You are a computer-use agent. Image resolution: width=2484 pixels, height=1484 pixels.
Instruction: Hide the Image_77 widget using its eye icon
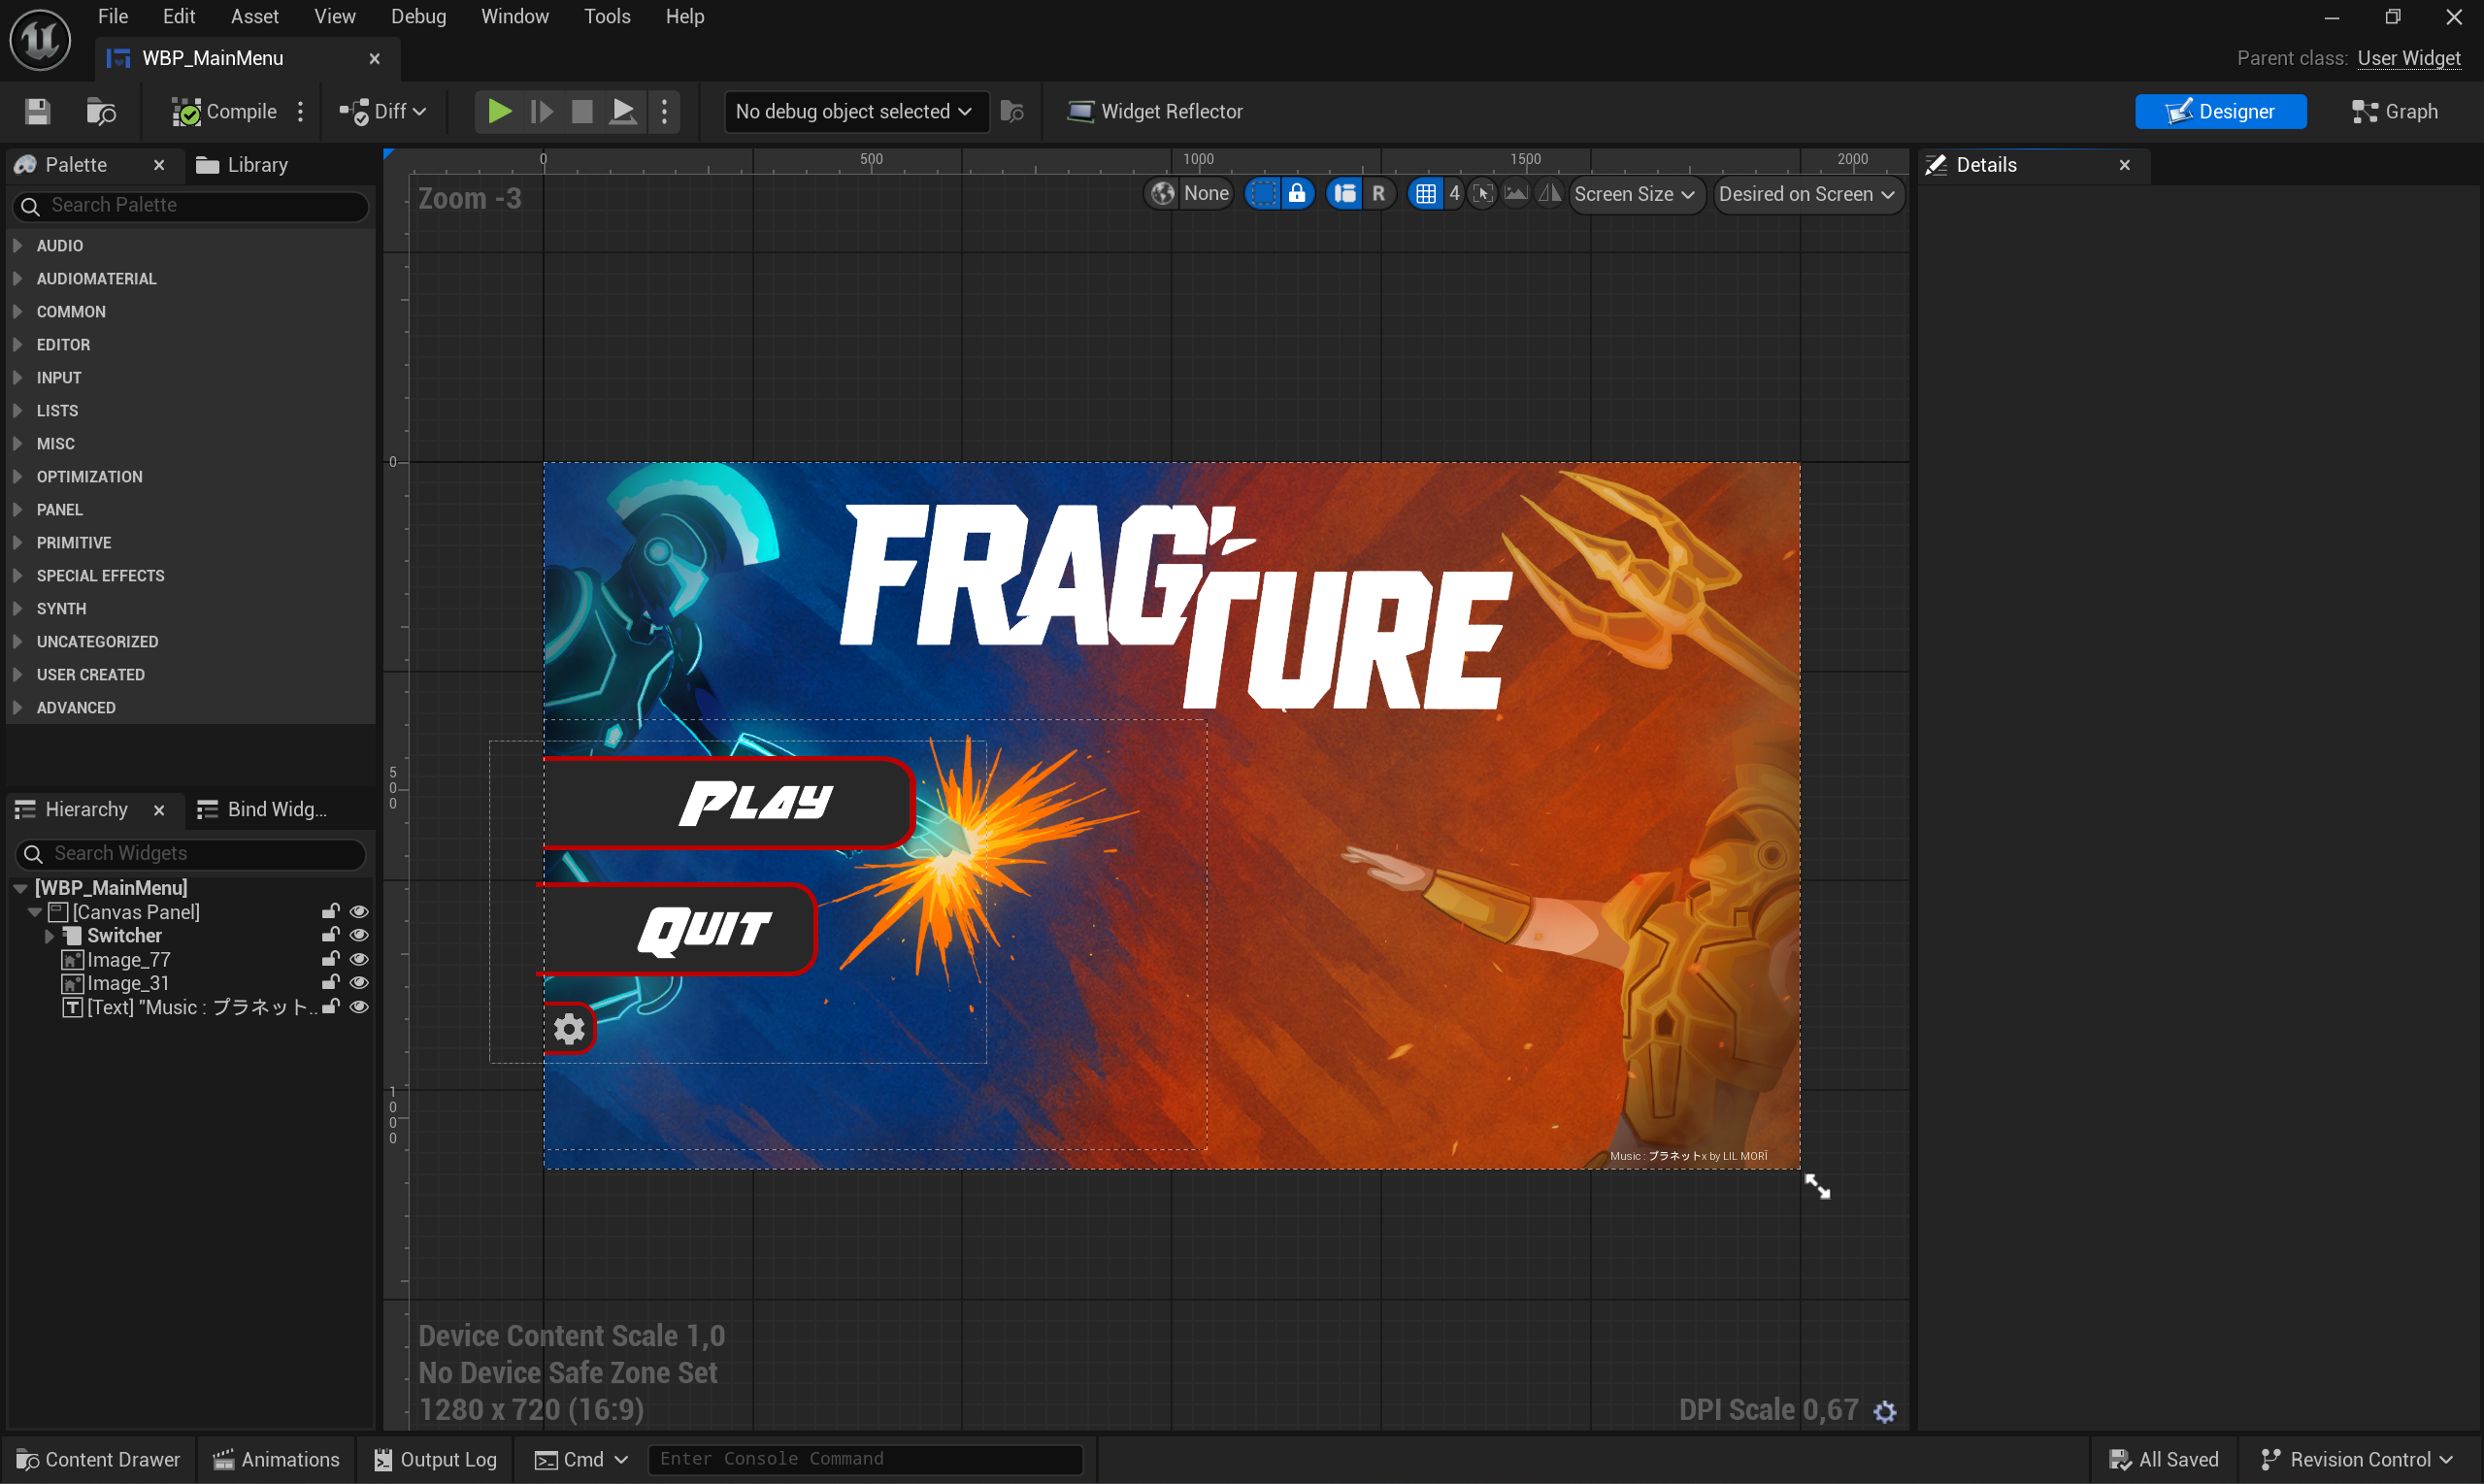[x=359, y=959]
